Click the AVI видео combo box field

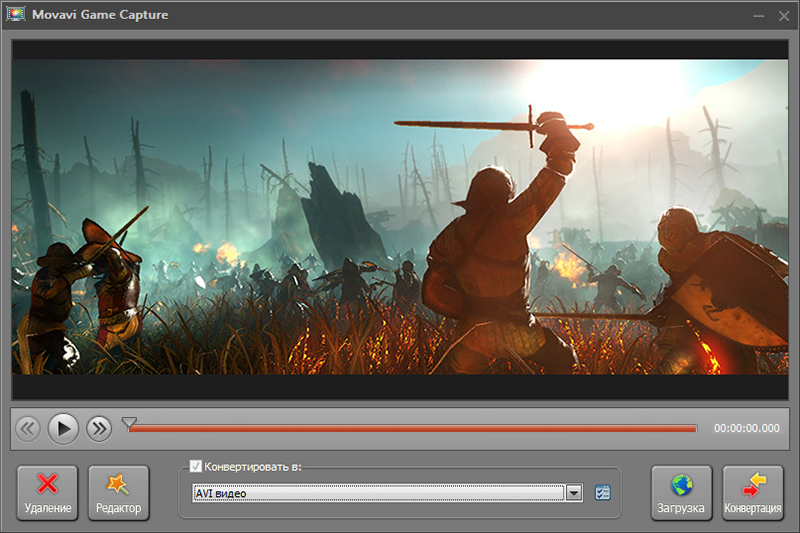[x=378, y=493]
